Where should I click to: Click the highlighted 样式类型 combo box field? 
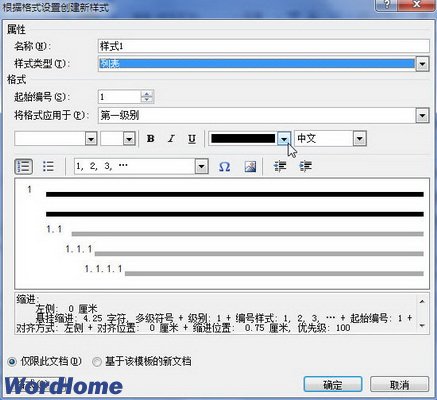[257, 64]
